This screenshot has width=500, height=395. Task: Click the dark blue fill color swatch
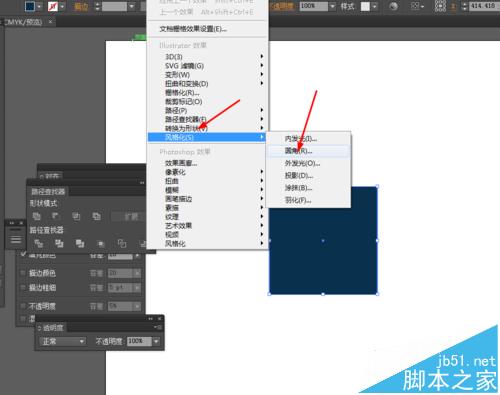pyautogui.click(x=30, y=6)
